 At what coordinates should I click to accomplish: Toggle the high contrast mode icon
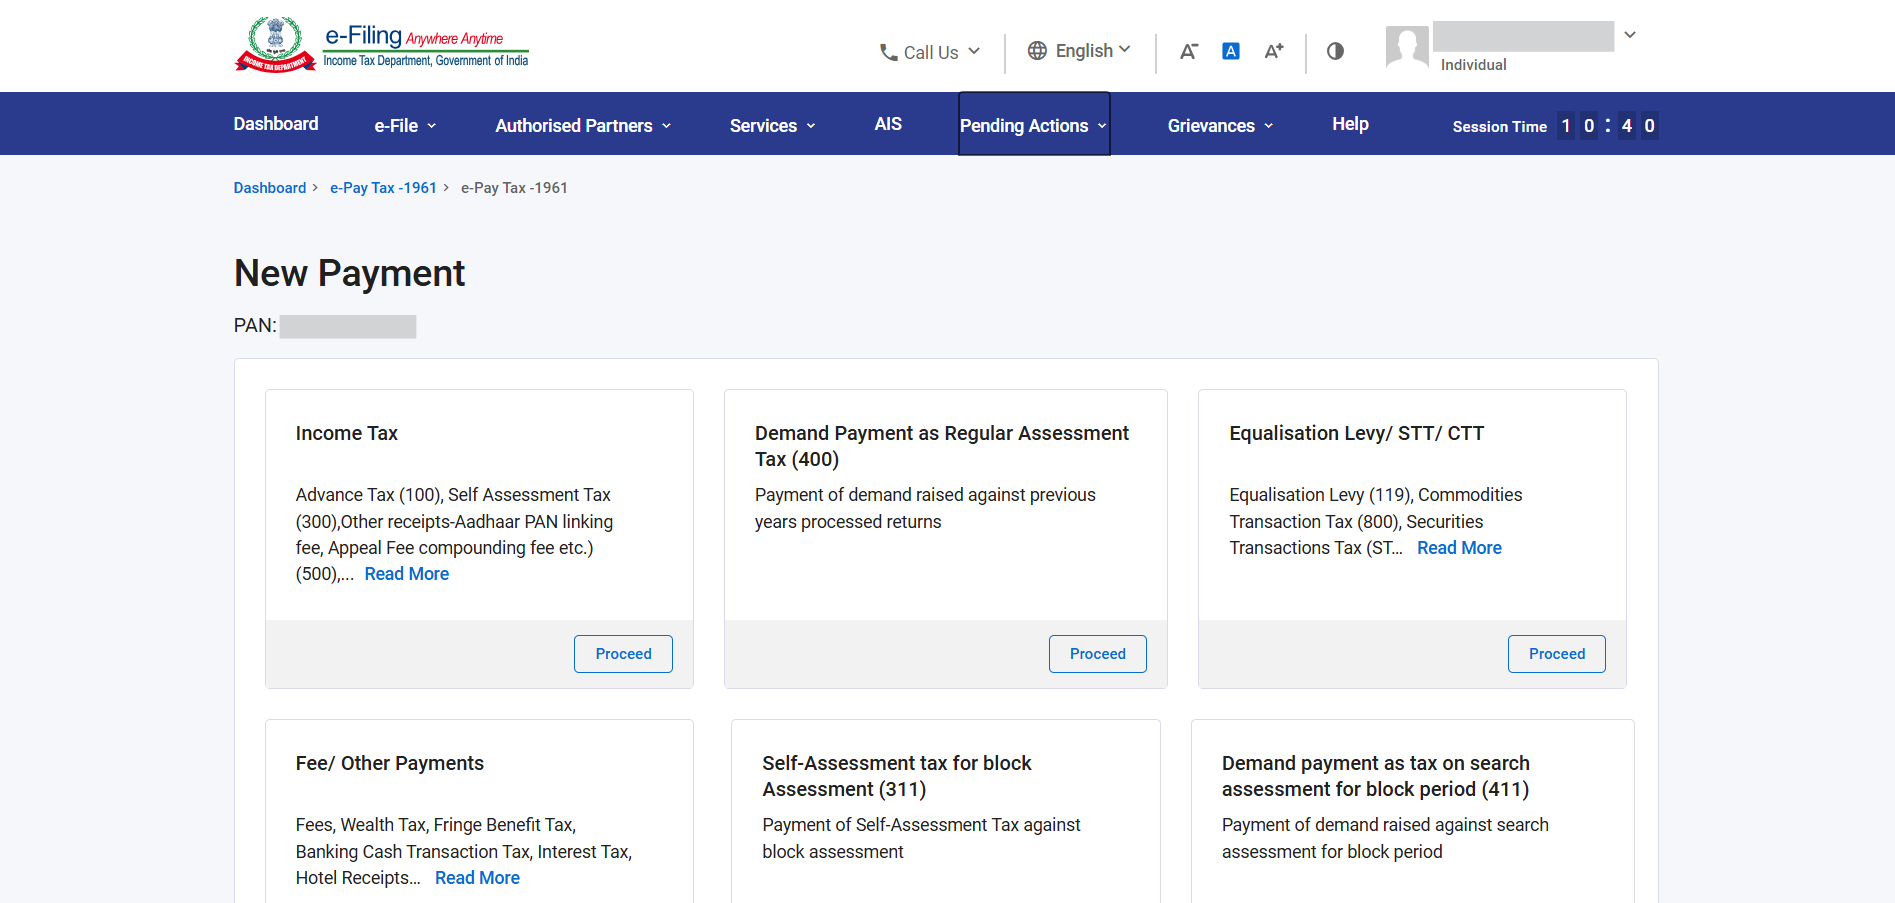(x=1335, y=51)
